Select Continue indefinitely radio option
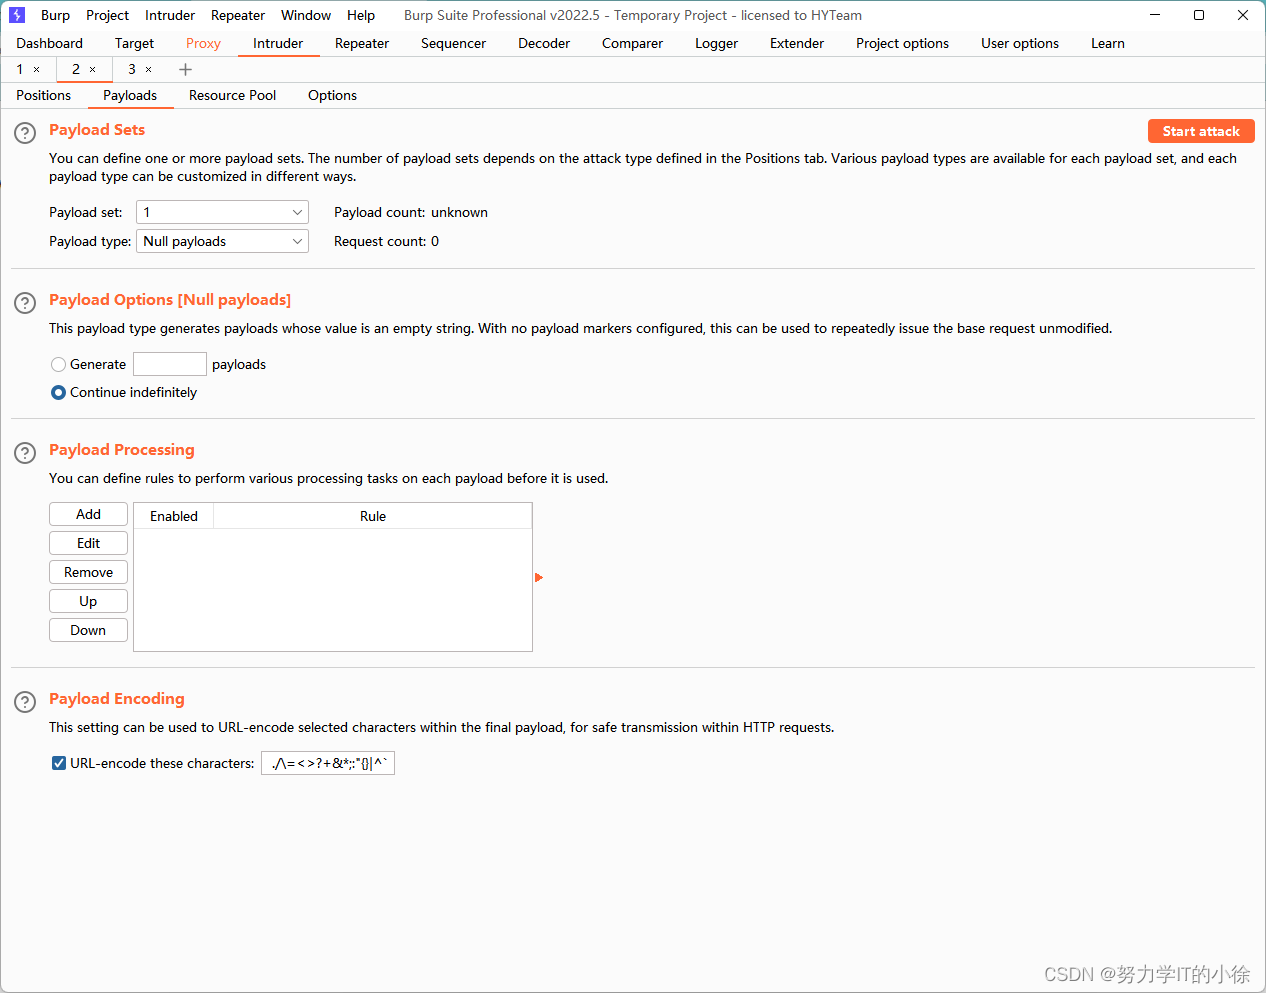1266x993 pixels. coord(58,393)
